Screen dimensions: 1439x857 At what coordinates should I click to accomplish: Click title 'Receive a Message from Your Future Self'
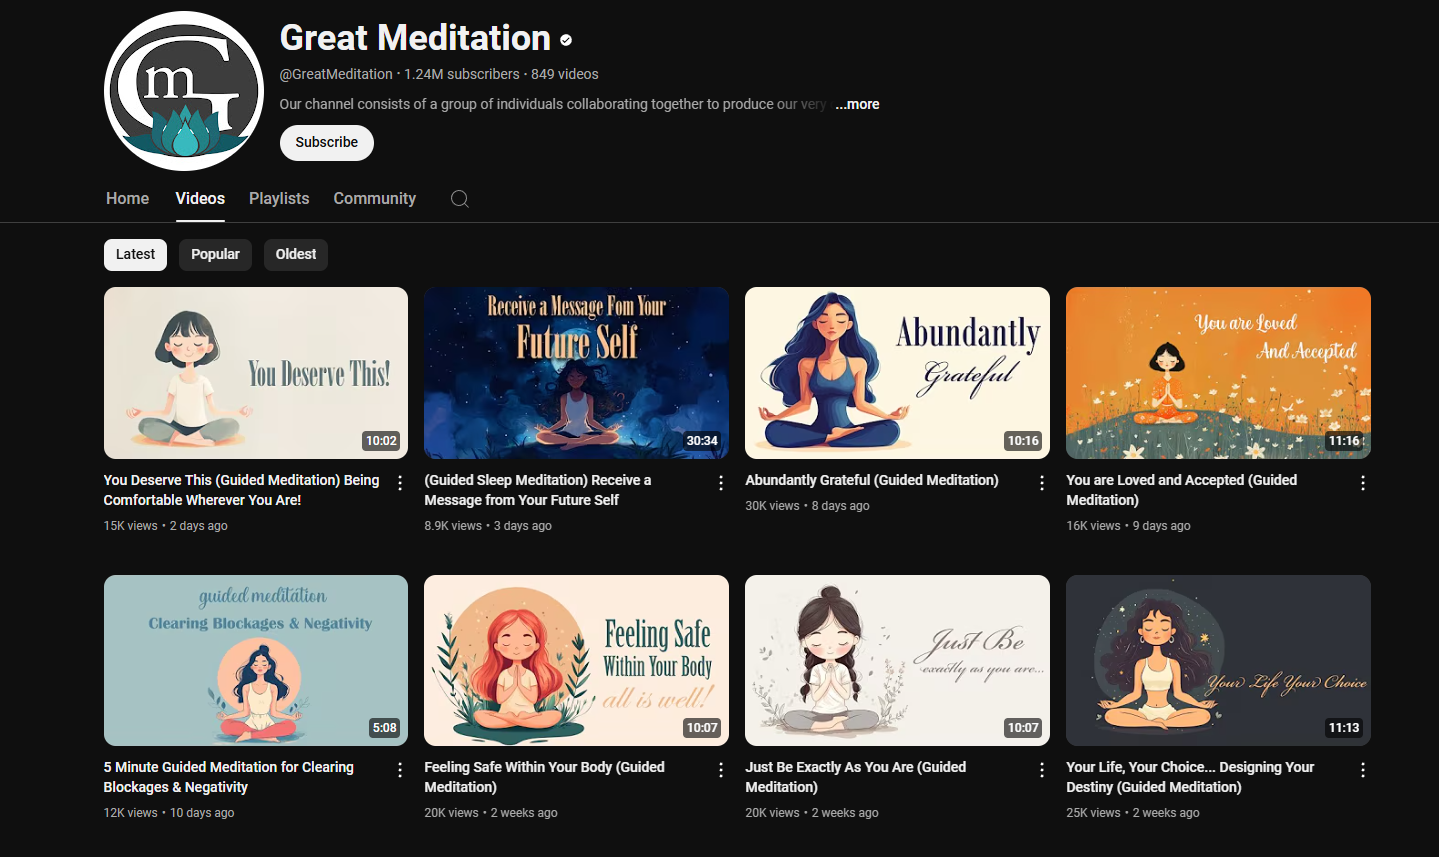(x=537, y=490)
